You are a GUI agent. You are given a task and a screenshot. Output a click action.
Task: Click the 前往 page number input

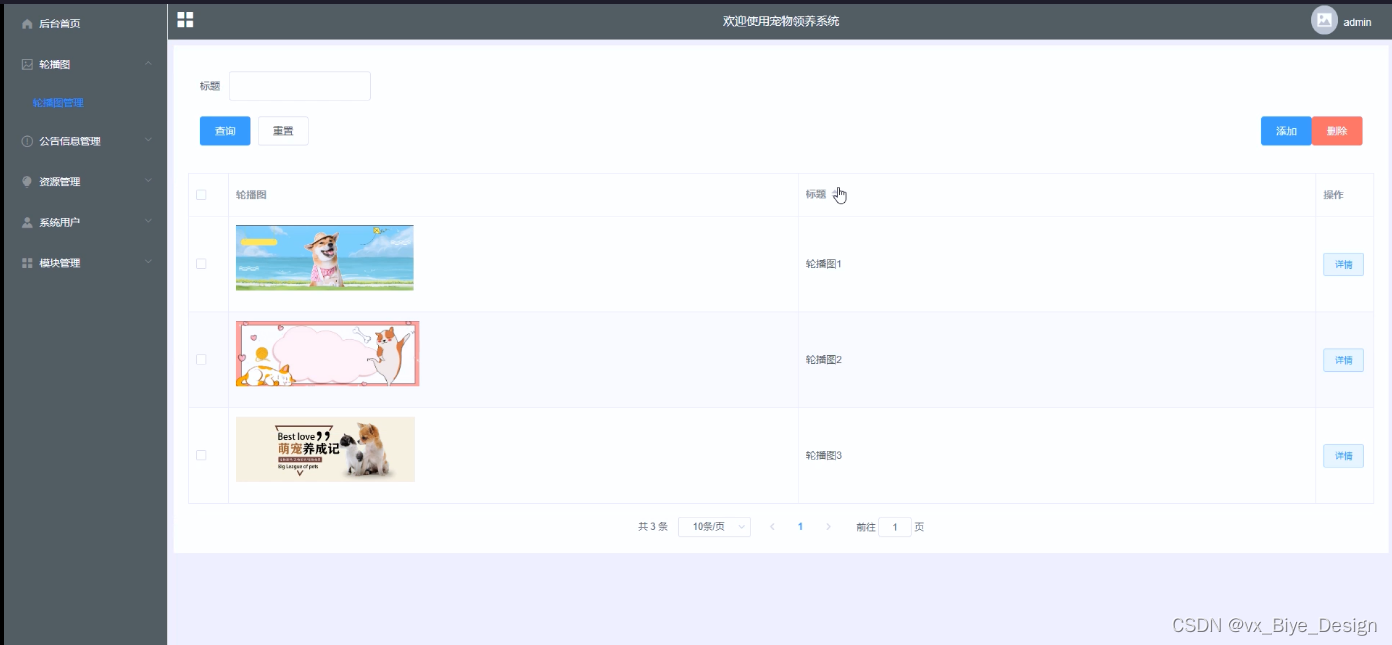895,527
